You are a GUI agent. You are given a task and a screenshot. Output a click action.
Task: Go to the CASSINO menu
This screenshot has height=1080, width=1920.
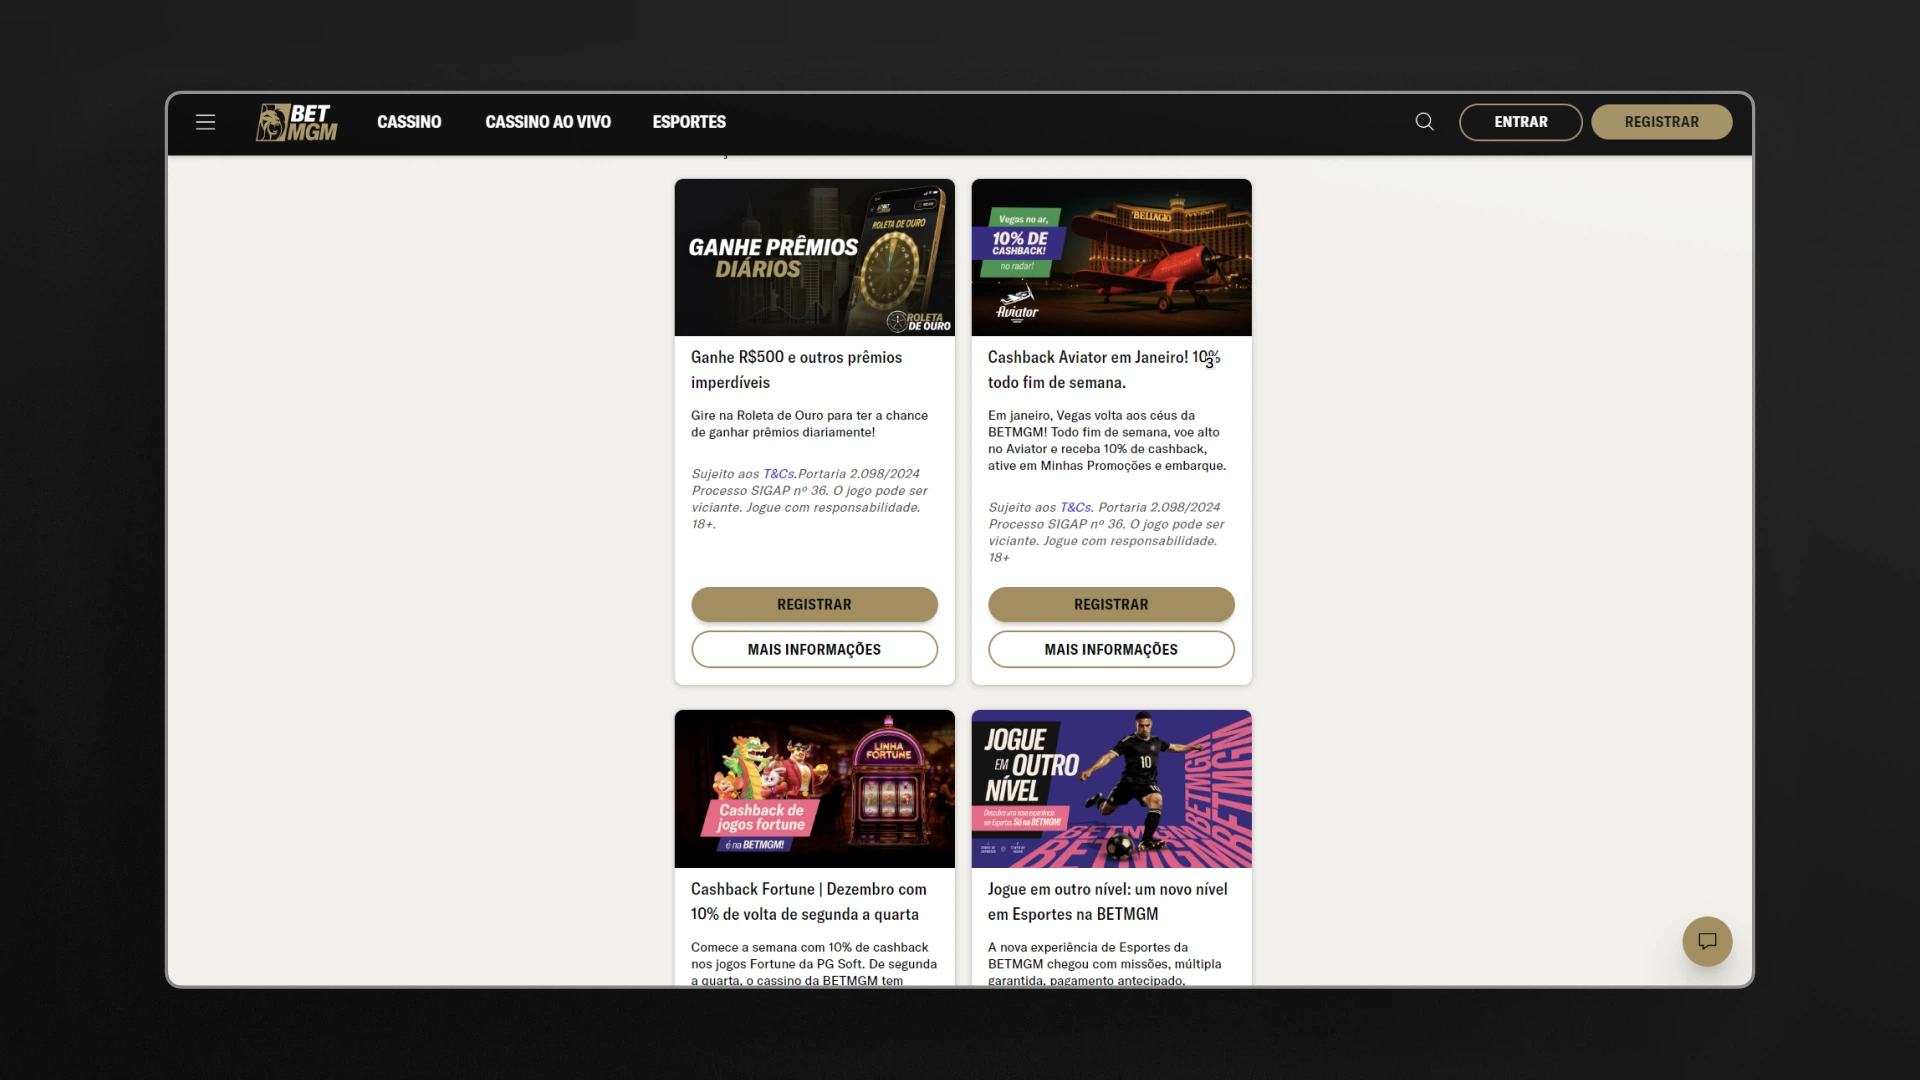click(409, 122)
